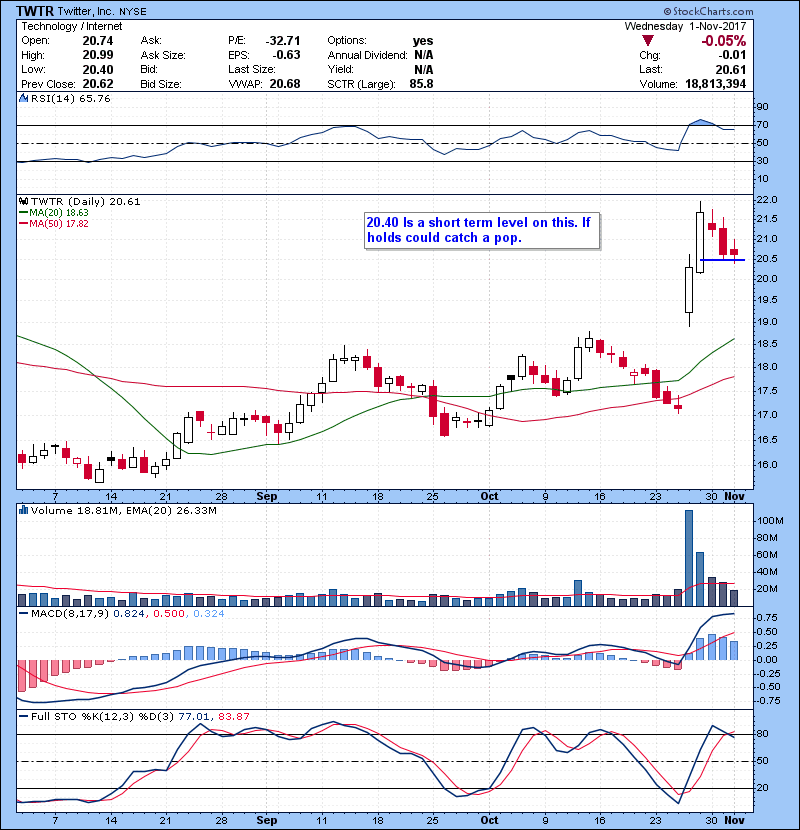Viewport: 800px width, 830px height.
Task: Click the Volume figure 18,813,394
Action: 715,84
